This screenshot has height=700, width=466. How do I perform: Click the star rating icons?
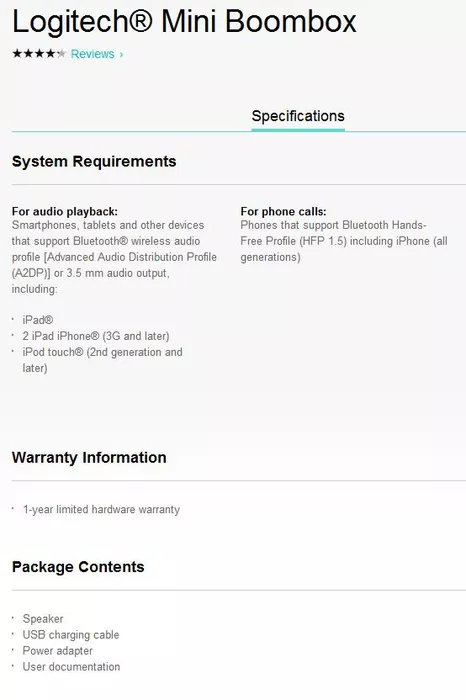(x=39, y=54)
